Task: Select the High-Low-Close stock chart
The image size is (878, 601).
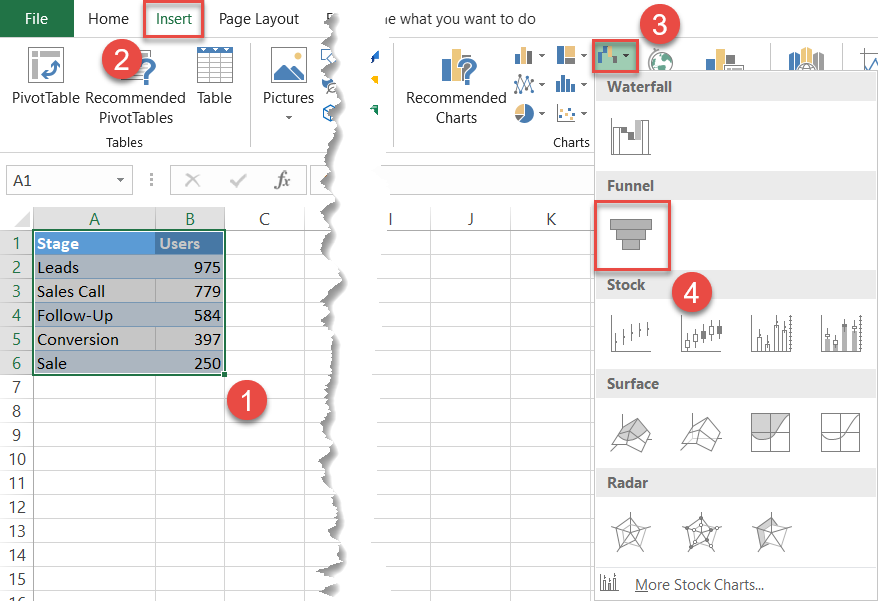Action: tap(631, 334)
